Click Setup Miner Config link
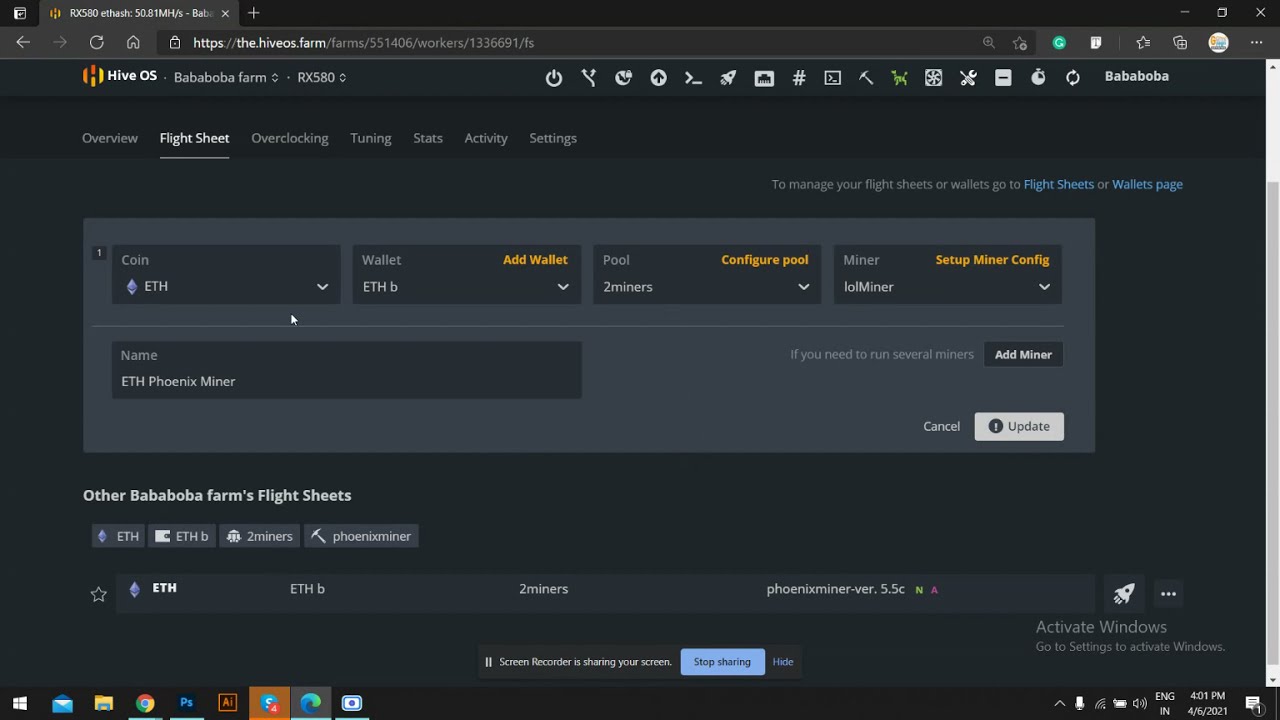The height and width of the screenshot is (720, 1280). click(992, 260)
